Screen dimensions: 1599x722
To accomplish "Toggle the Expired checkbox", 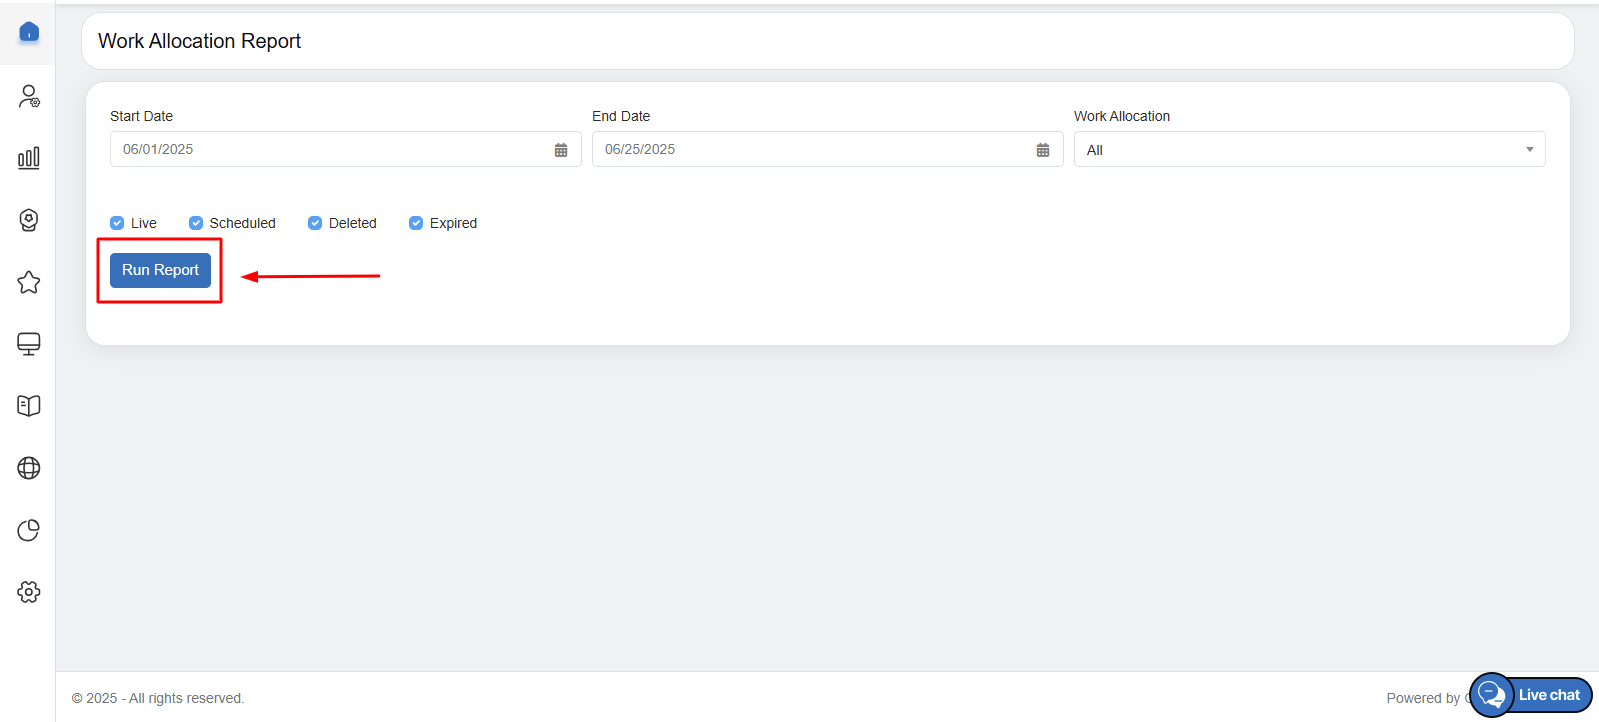I will pyautogui.click(x=416, y=223).
